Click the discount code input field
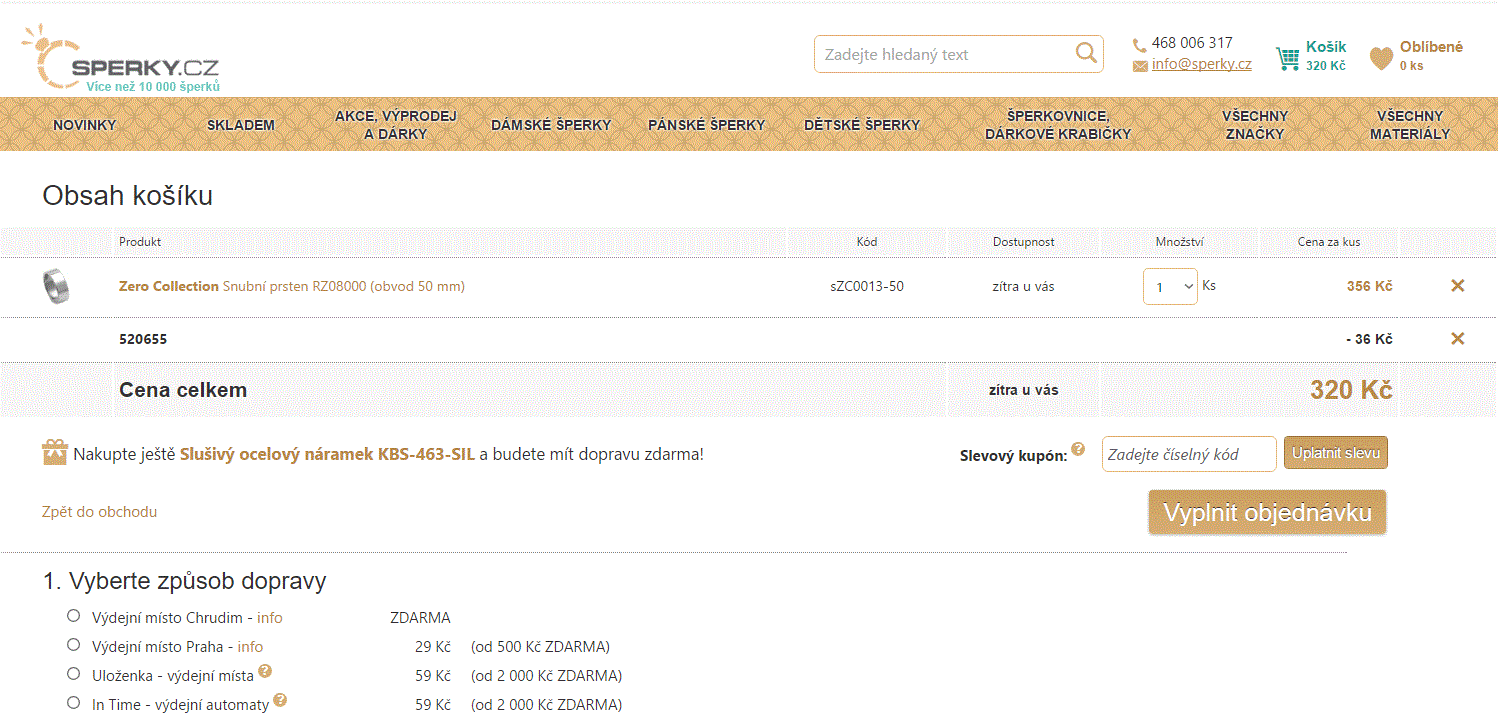This screenshot has width=1508, height=713. [x=1188, y=454]
